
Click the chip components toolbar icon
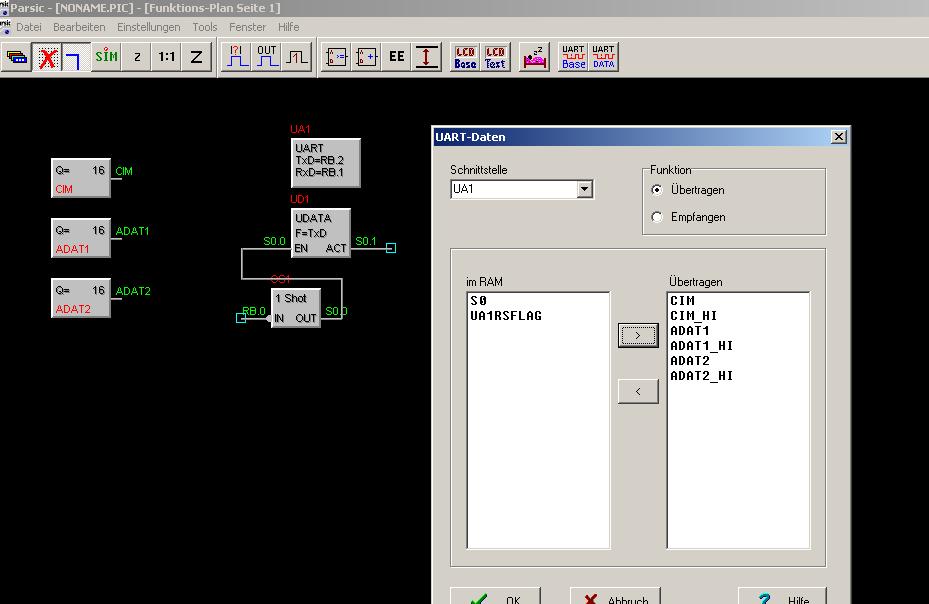click(x=17, y=57)
